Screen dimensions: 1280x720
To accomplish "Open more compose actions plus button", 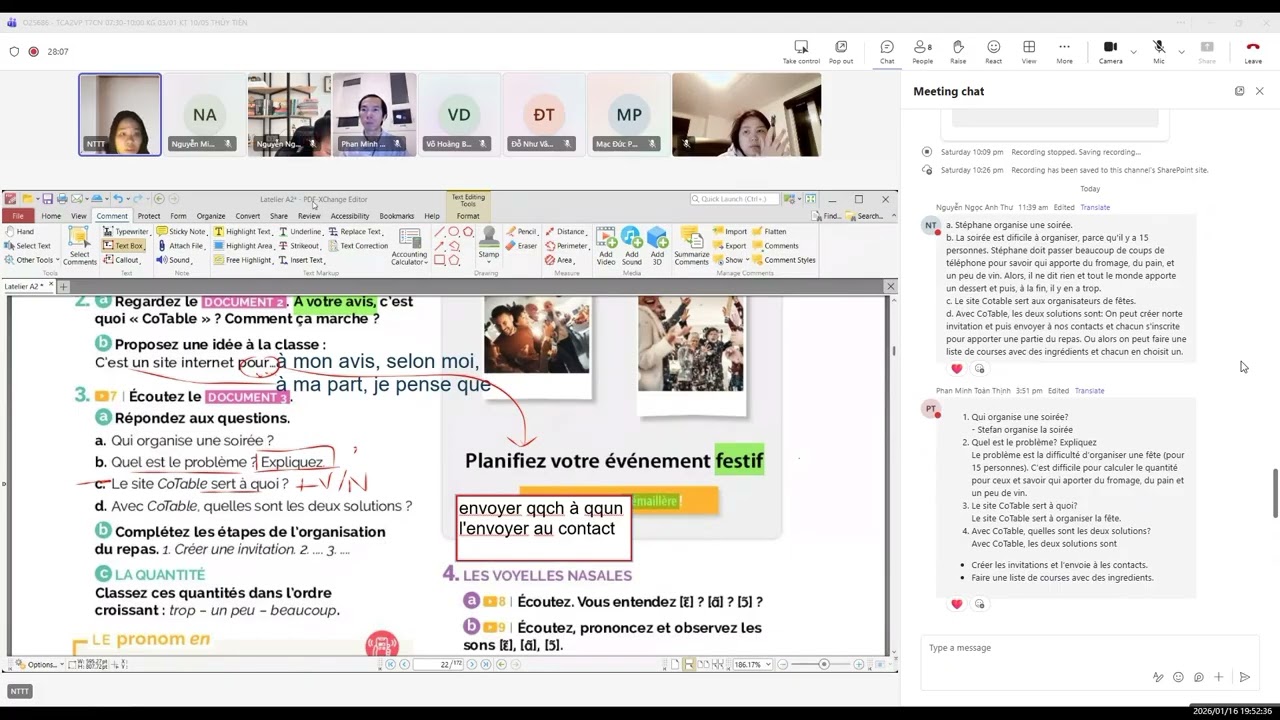I will click(x=1218, y=677).
